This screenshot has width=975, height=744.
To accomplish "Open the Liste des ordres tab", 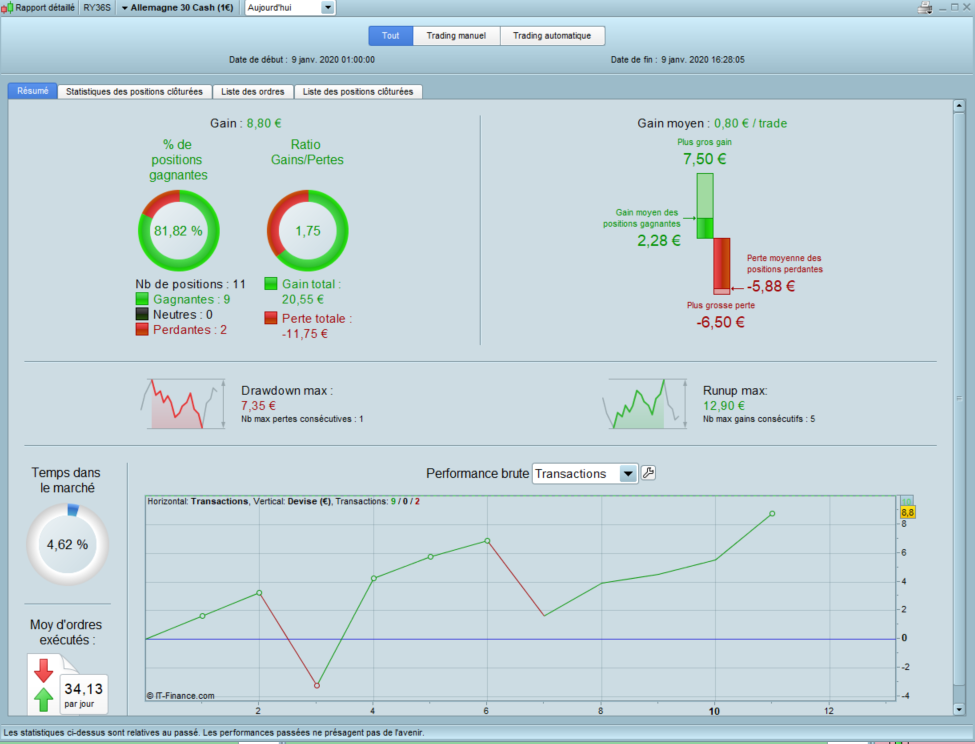I will (252, 91).
